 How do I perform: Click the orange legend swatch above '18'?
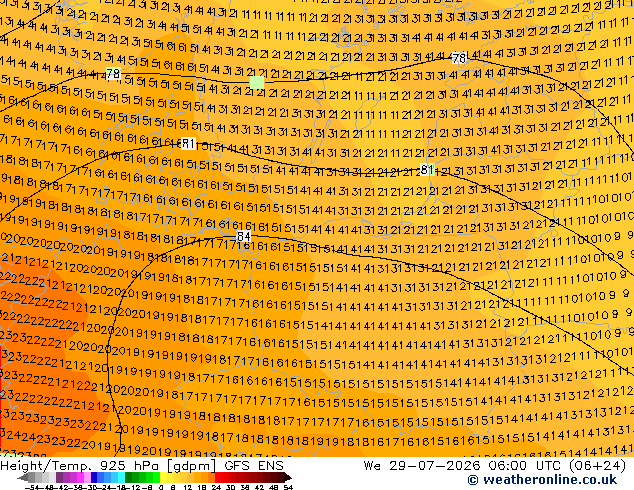point(204,477)
